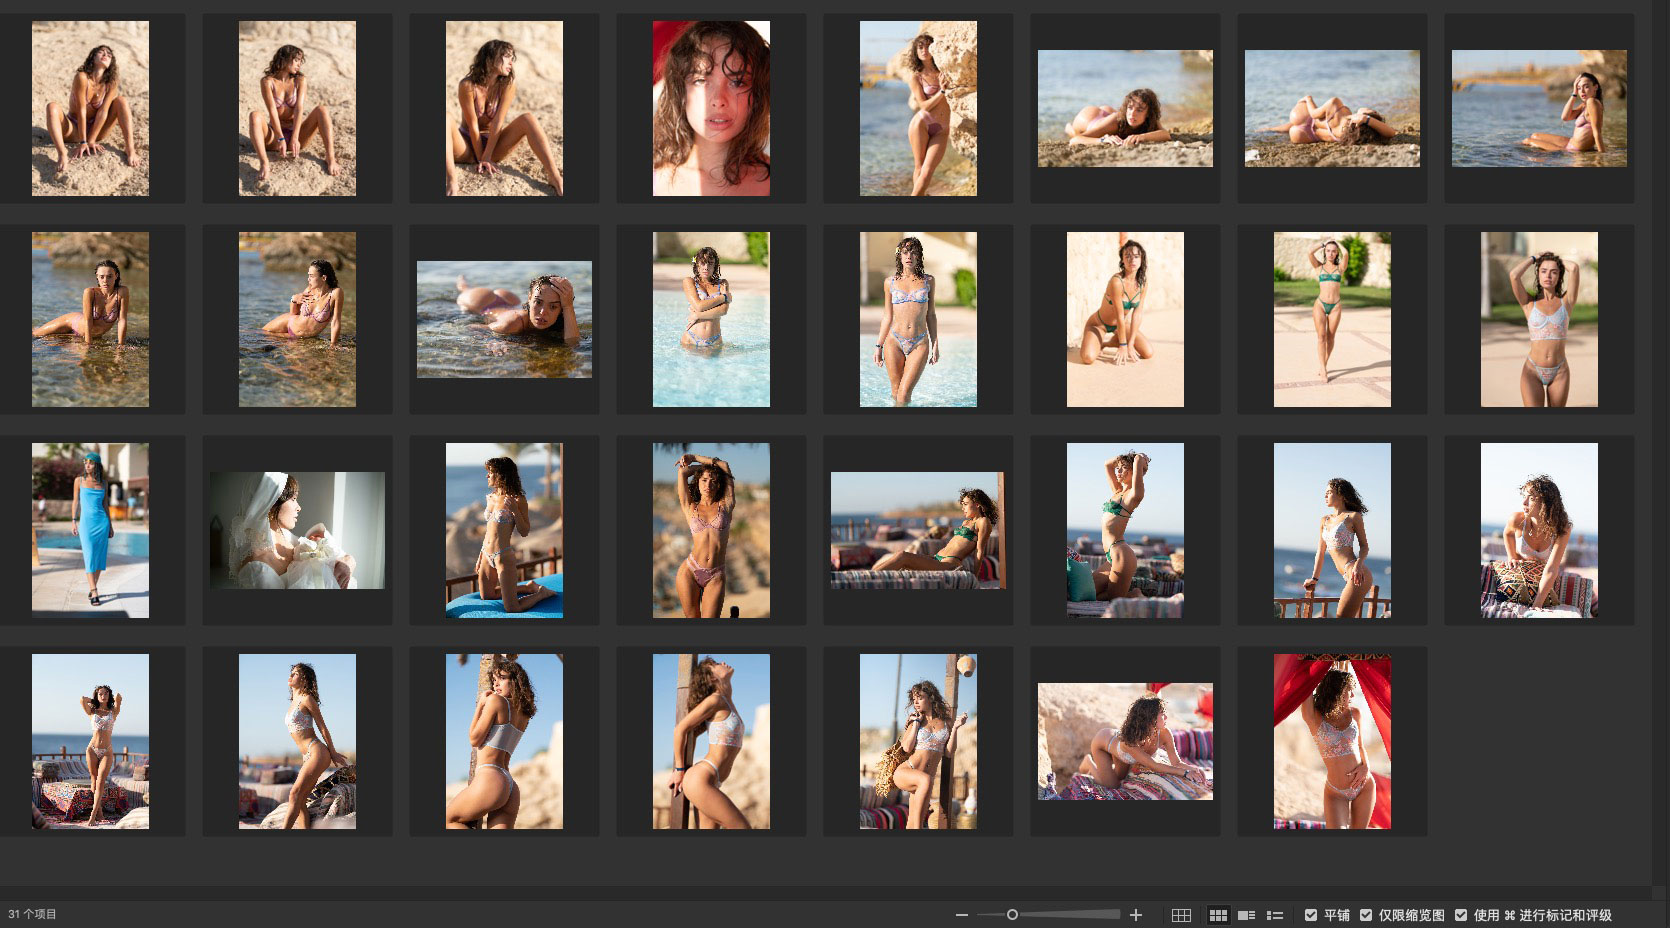Pick the photo kneeling on blue cushion

[504, 530]
